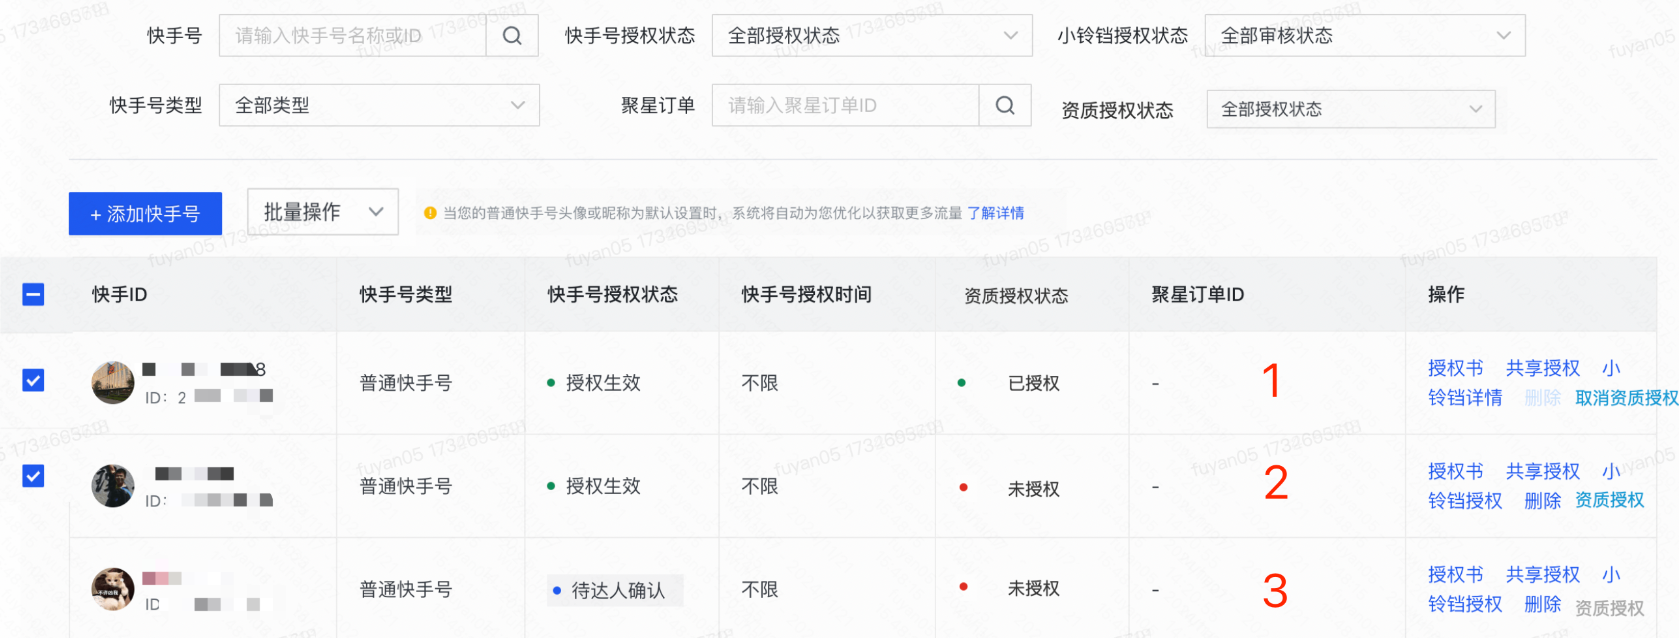Viewport: 1679px width, 638px height.
Task: Toggle the select-all checkbox in table header
Action: coord(33,294)
